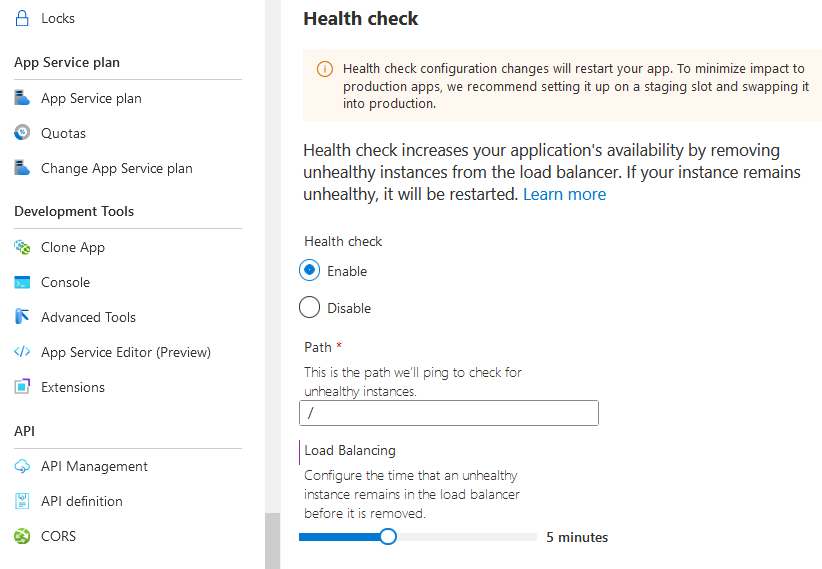Viewport: 822px width, 569px height.
Task: Follow the Learn more link
Action: tap(564, 194)
